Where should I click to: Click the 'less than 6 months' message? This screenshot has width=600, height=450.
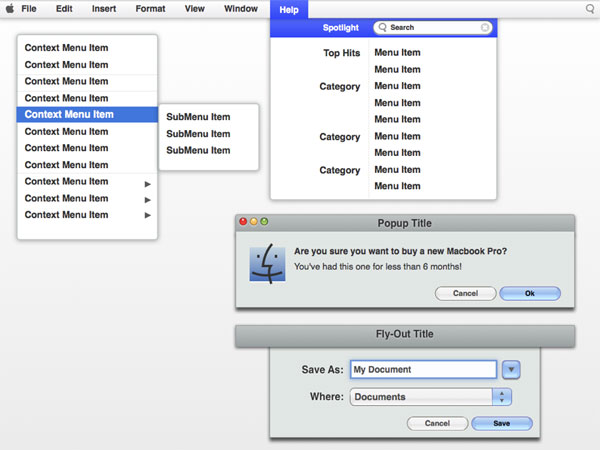click(378, 266)
